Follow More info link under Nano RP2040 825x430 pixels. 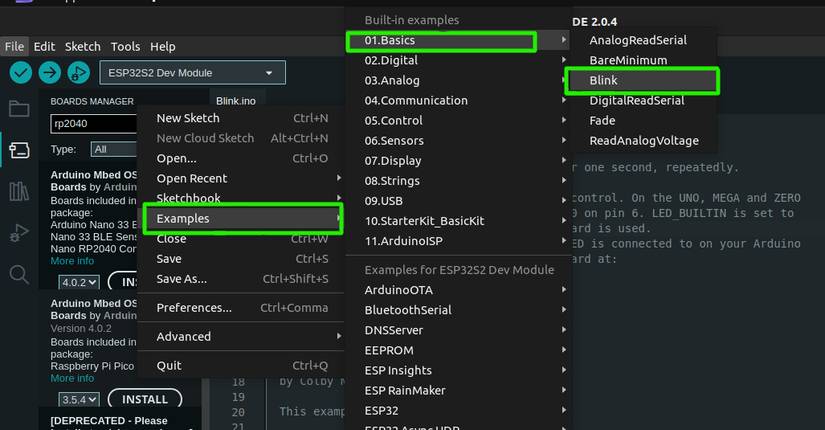72,261
